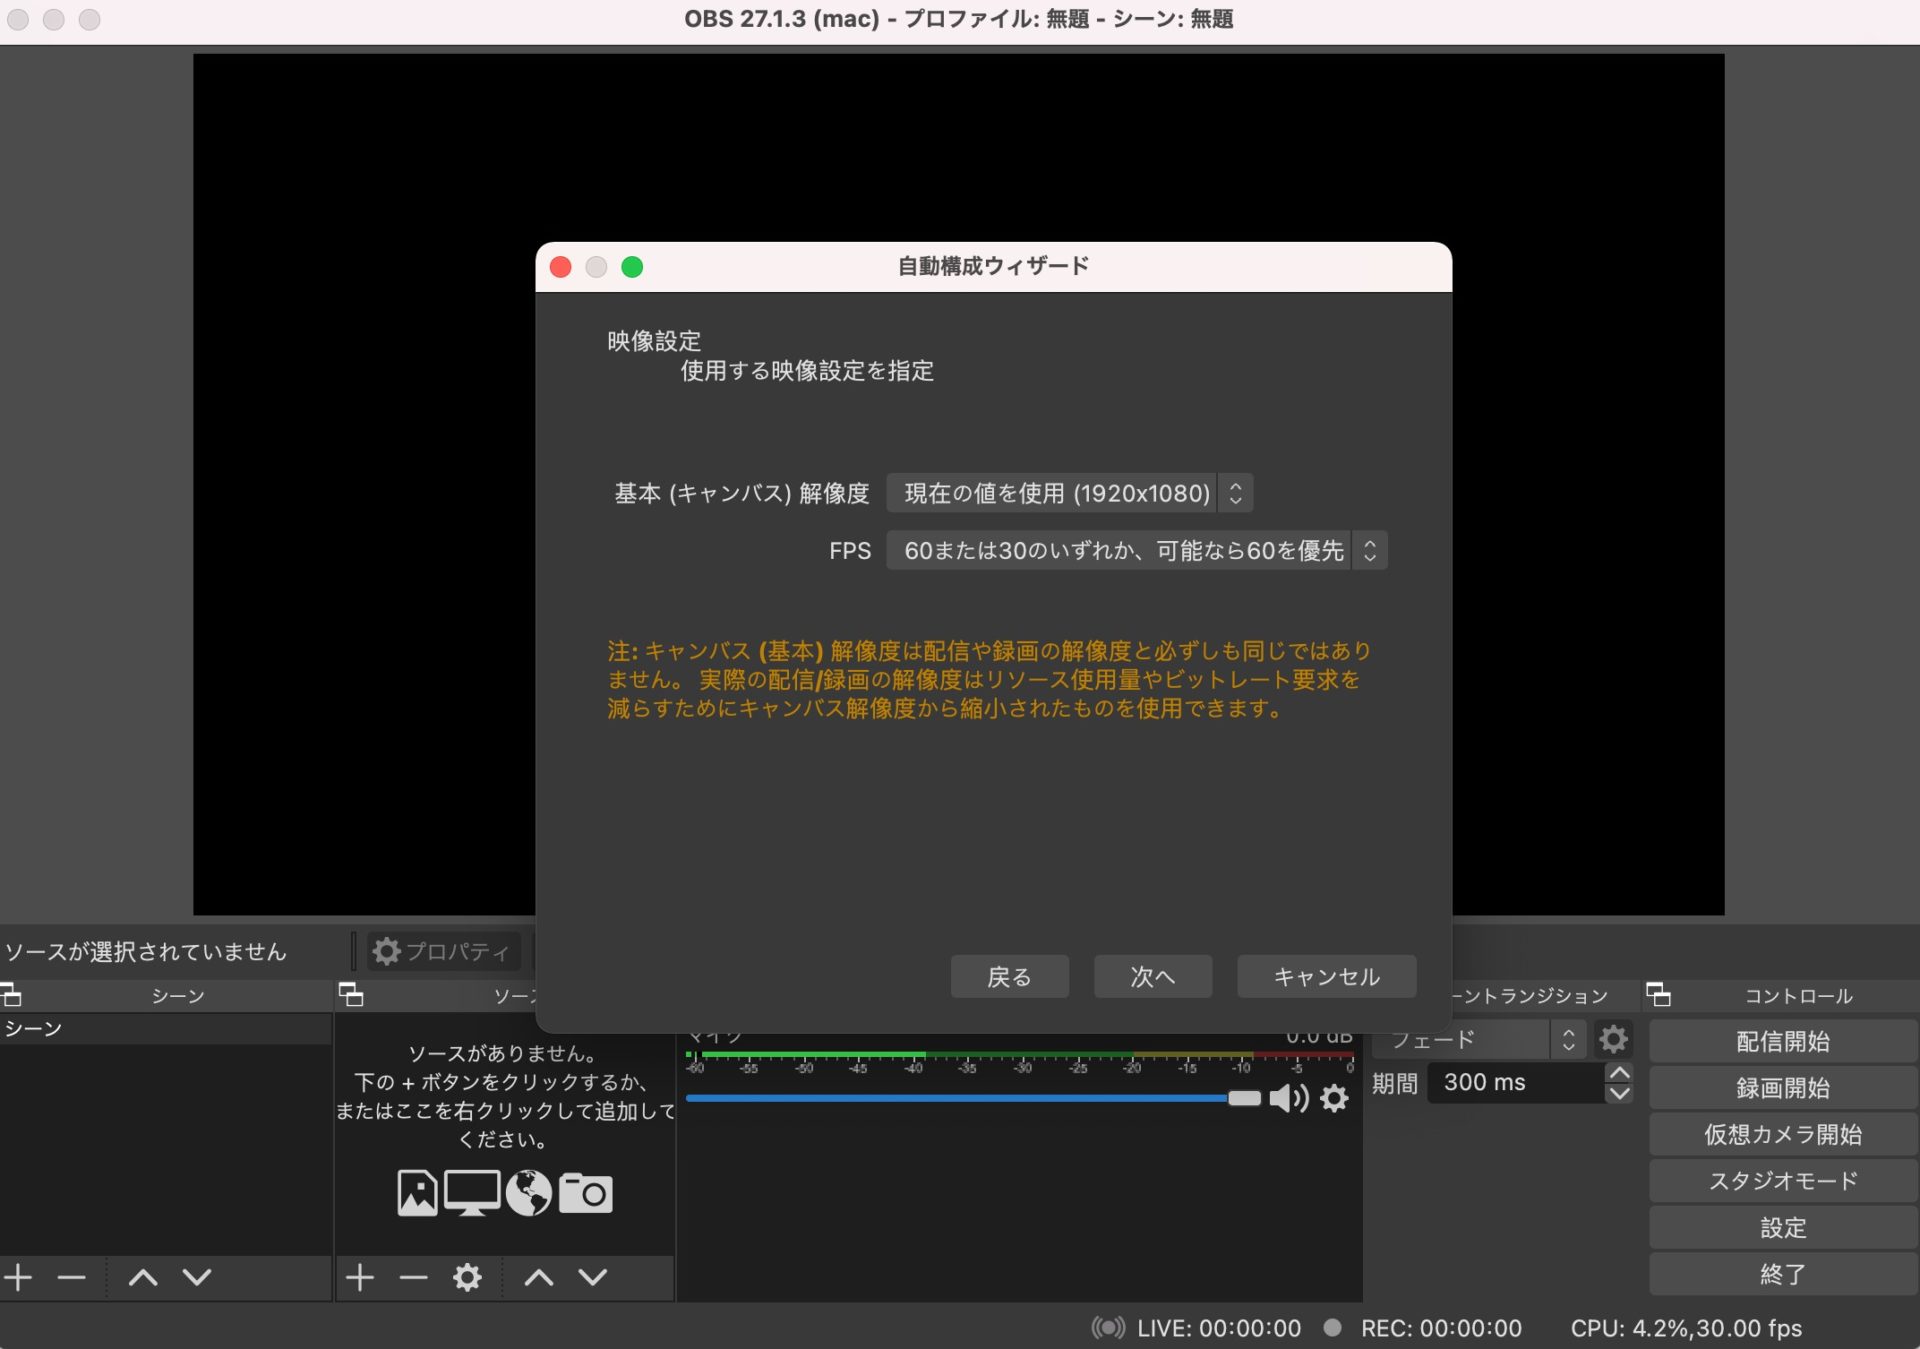This screenshot has width=1920, height=1349.
Task: Close the auto-configuration wizard with the red button
Action: click(x=561, y=267)
